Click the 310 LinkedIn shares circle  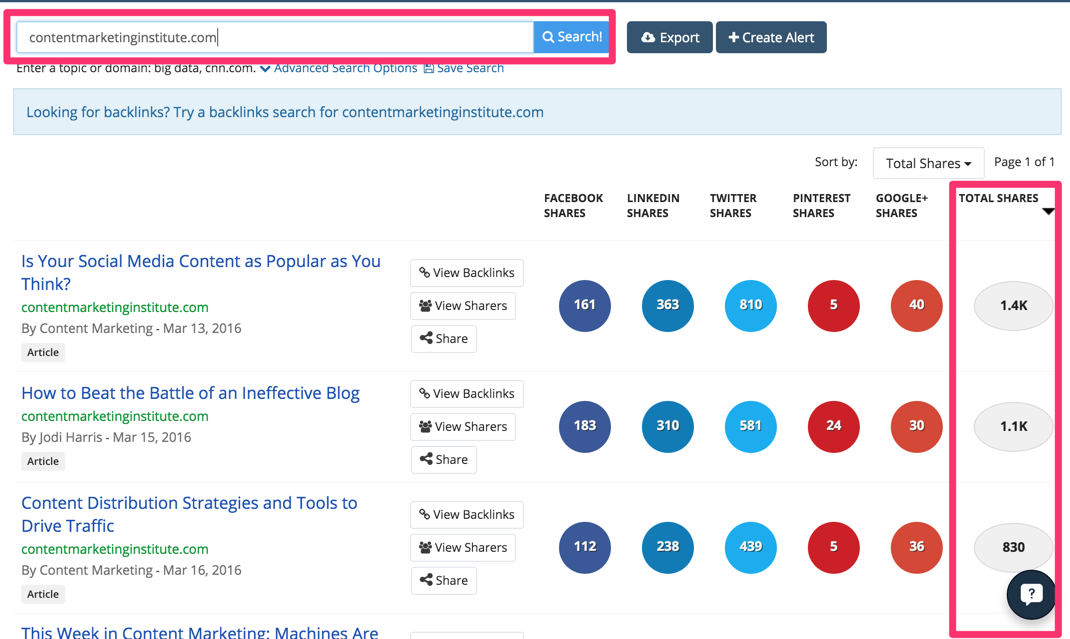[668, 426]
